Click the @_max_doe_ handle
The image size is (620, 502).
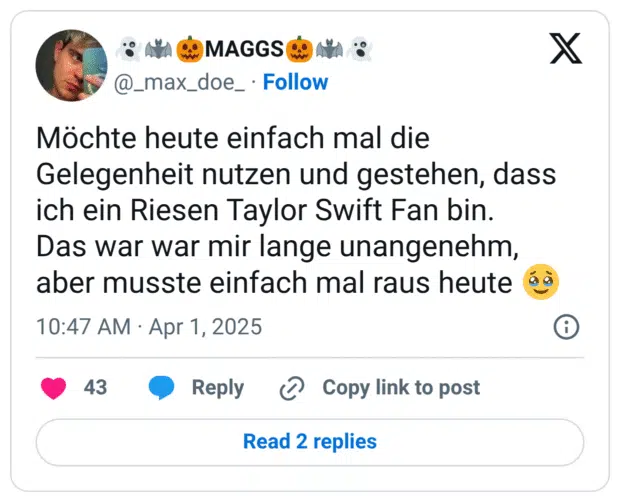[x=181, y=82]
